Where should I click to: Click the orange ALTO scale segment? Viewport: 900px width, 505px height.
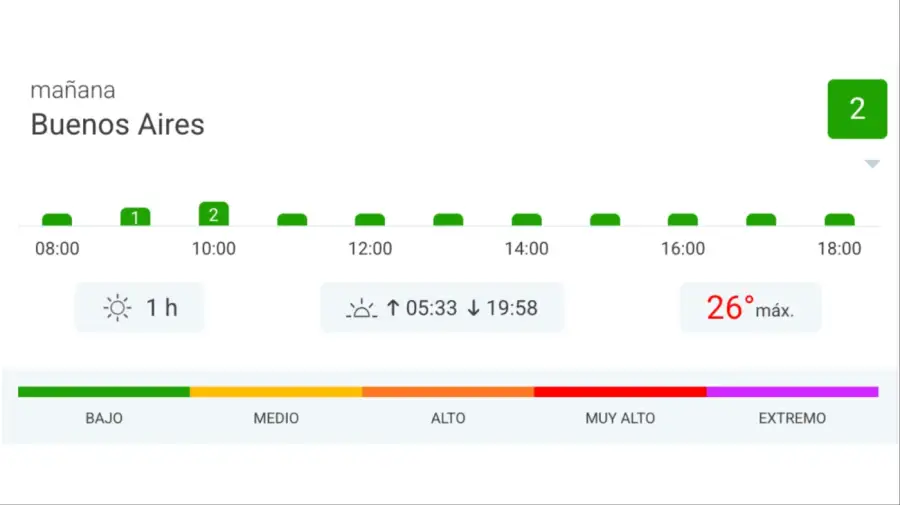[448, 392]
